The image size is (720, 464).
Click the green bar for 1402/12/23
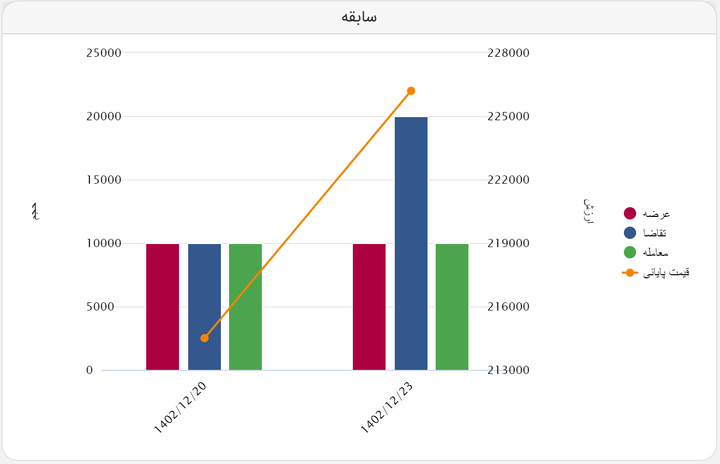click(452, 307)
